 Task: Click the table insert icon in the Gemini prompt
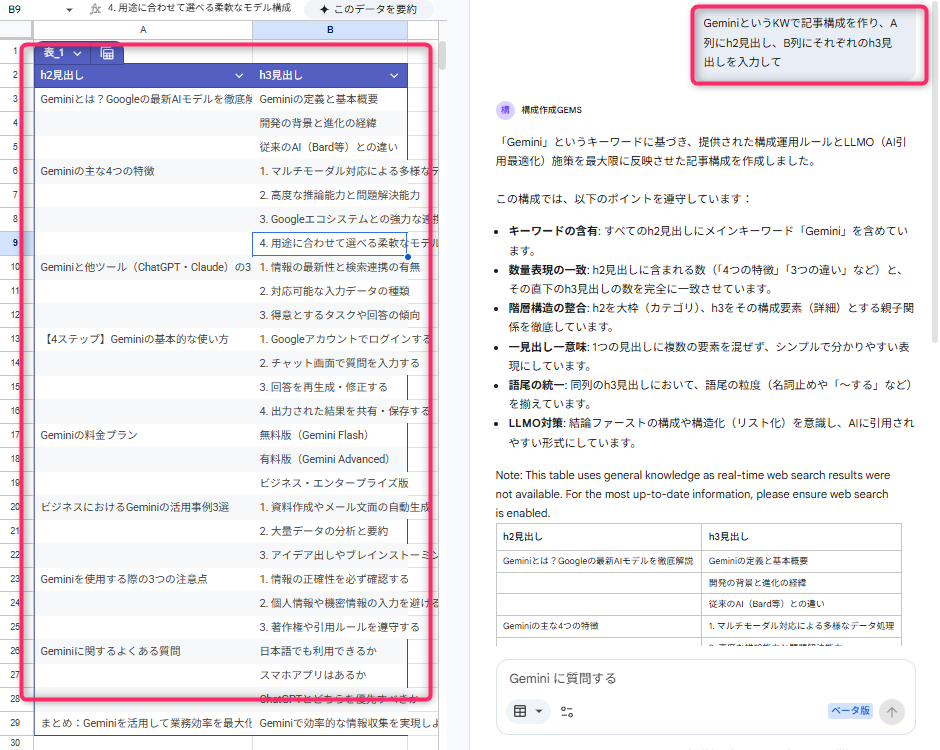point(520,712)
